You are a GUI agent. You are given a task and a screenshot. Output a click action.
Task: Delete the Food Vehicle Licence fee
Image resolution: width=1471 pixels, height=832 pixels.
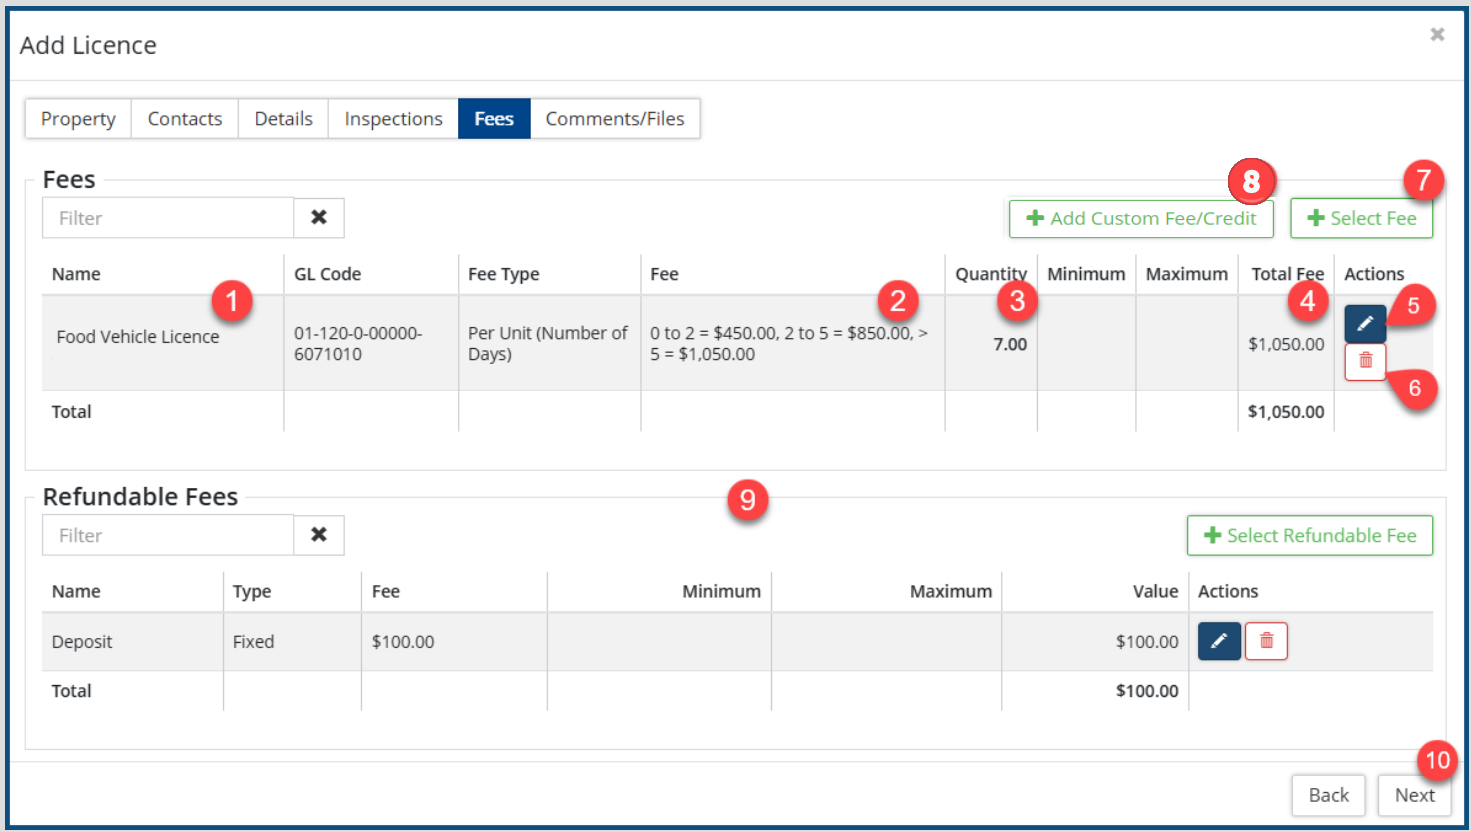pyautogui.click(x=1364, y=361)
